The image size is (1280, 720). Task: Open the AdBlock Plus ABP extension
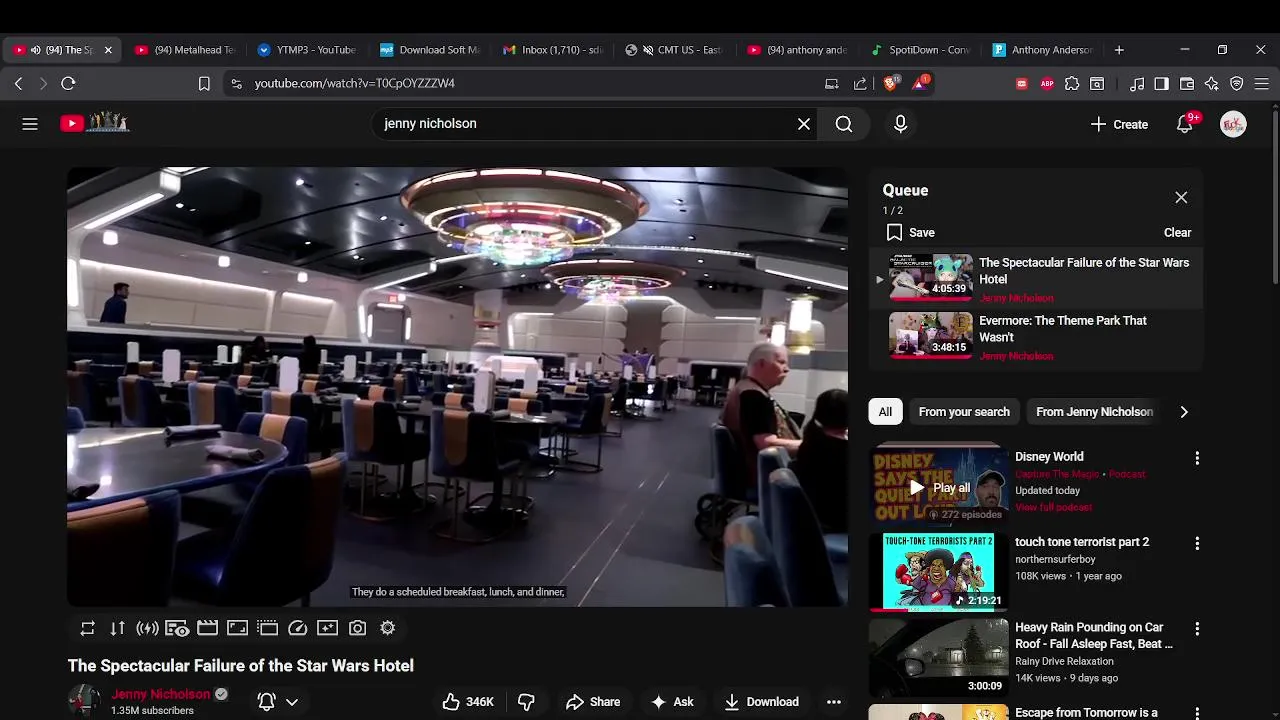[1047, 84]
